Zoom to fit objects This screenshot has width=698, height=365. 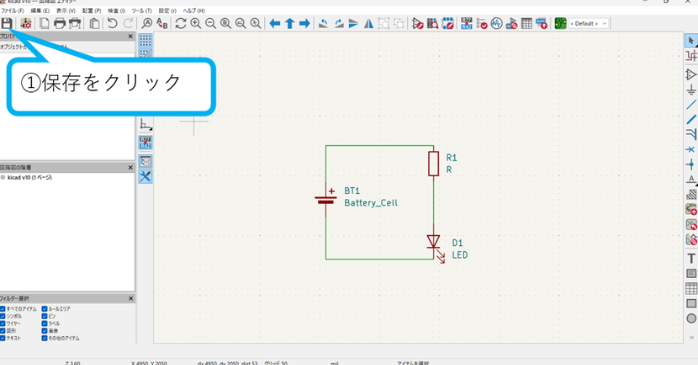coord(240,23)
